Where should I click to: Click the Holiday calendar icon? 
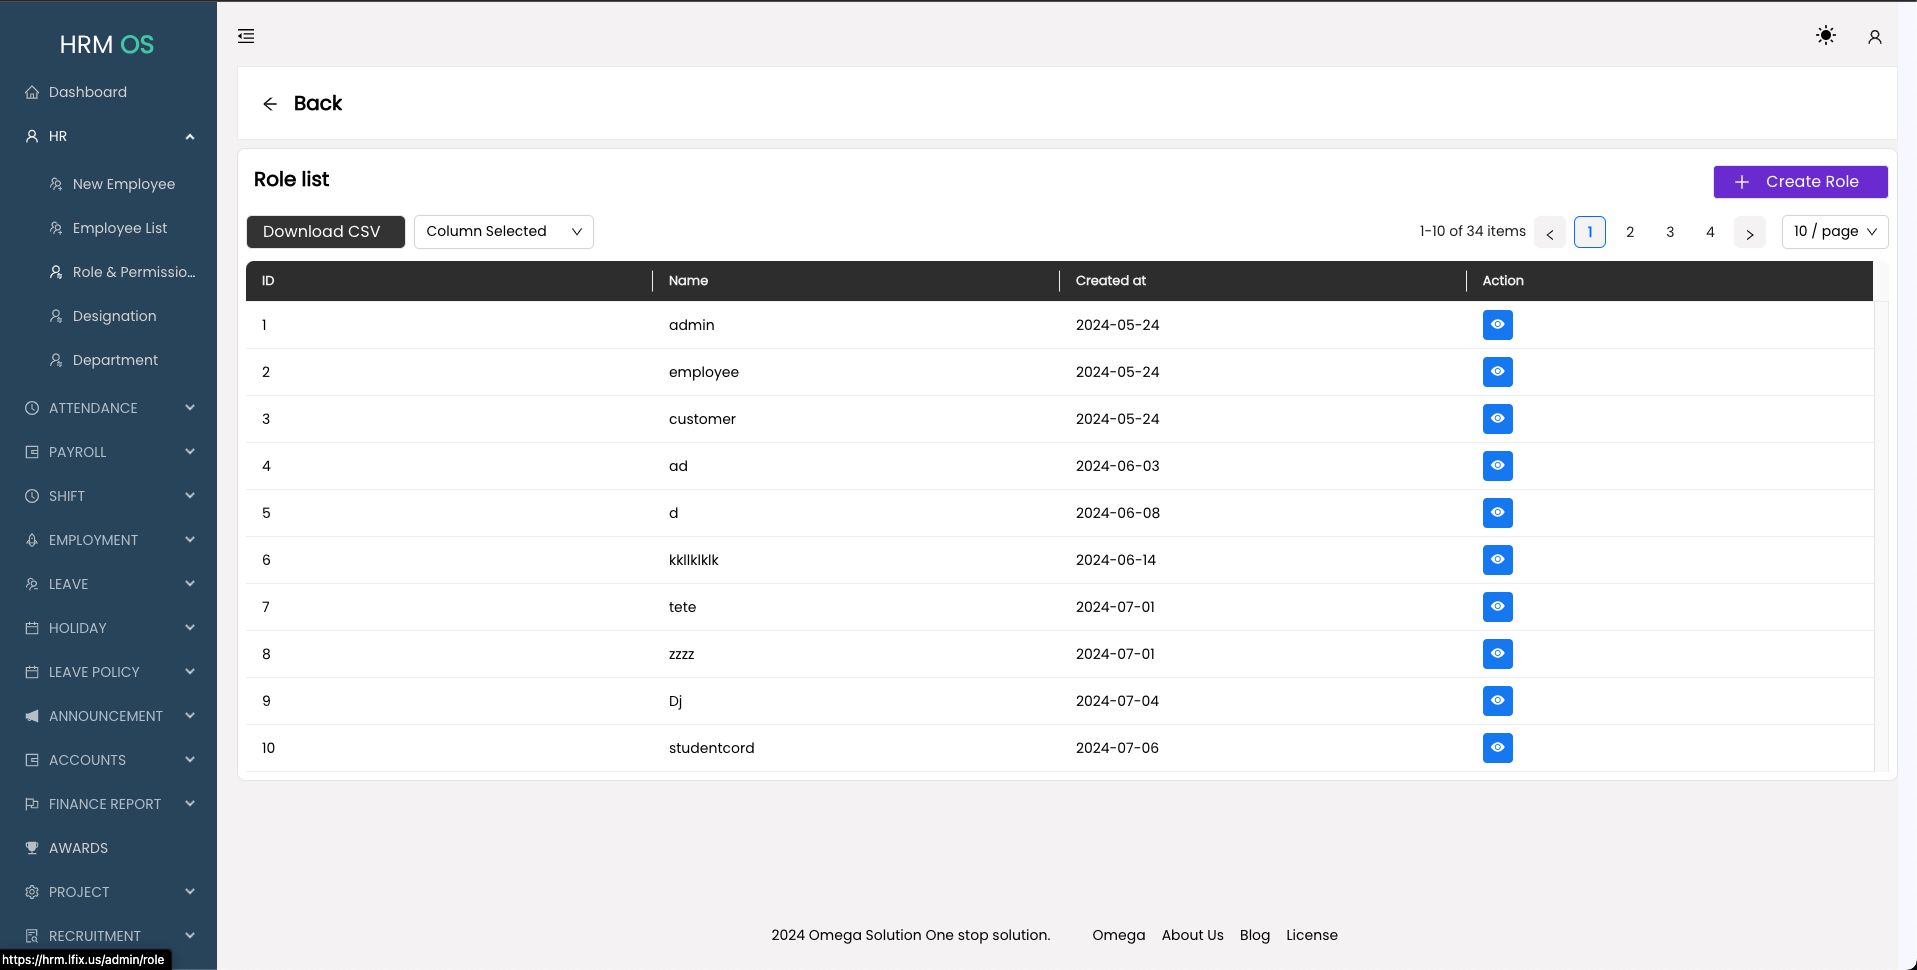point(32,628)
